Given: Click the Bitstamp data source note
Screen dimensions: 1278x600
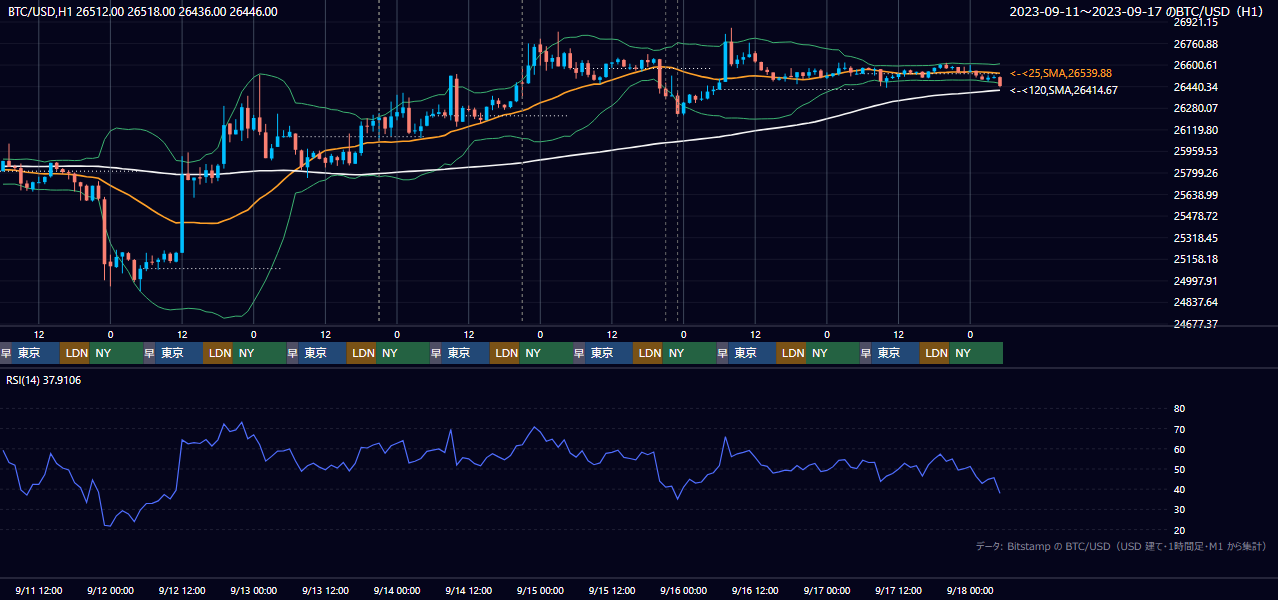Looking at the screenshot, I should point(1121,546).
